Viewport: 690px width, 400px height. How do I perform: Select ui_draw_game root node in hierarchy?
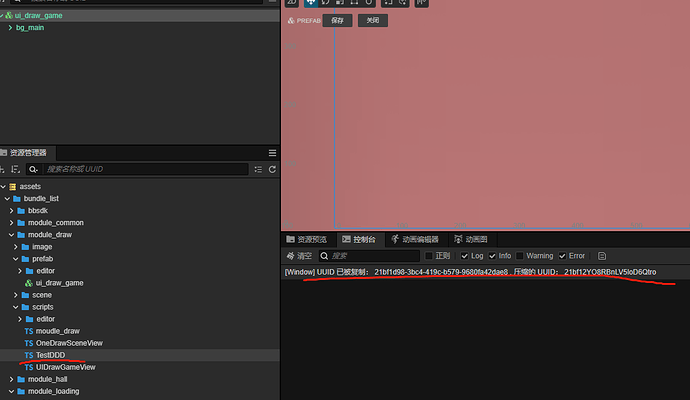pos(139,15)
